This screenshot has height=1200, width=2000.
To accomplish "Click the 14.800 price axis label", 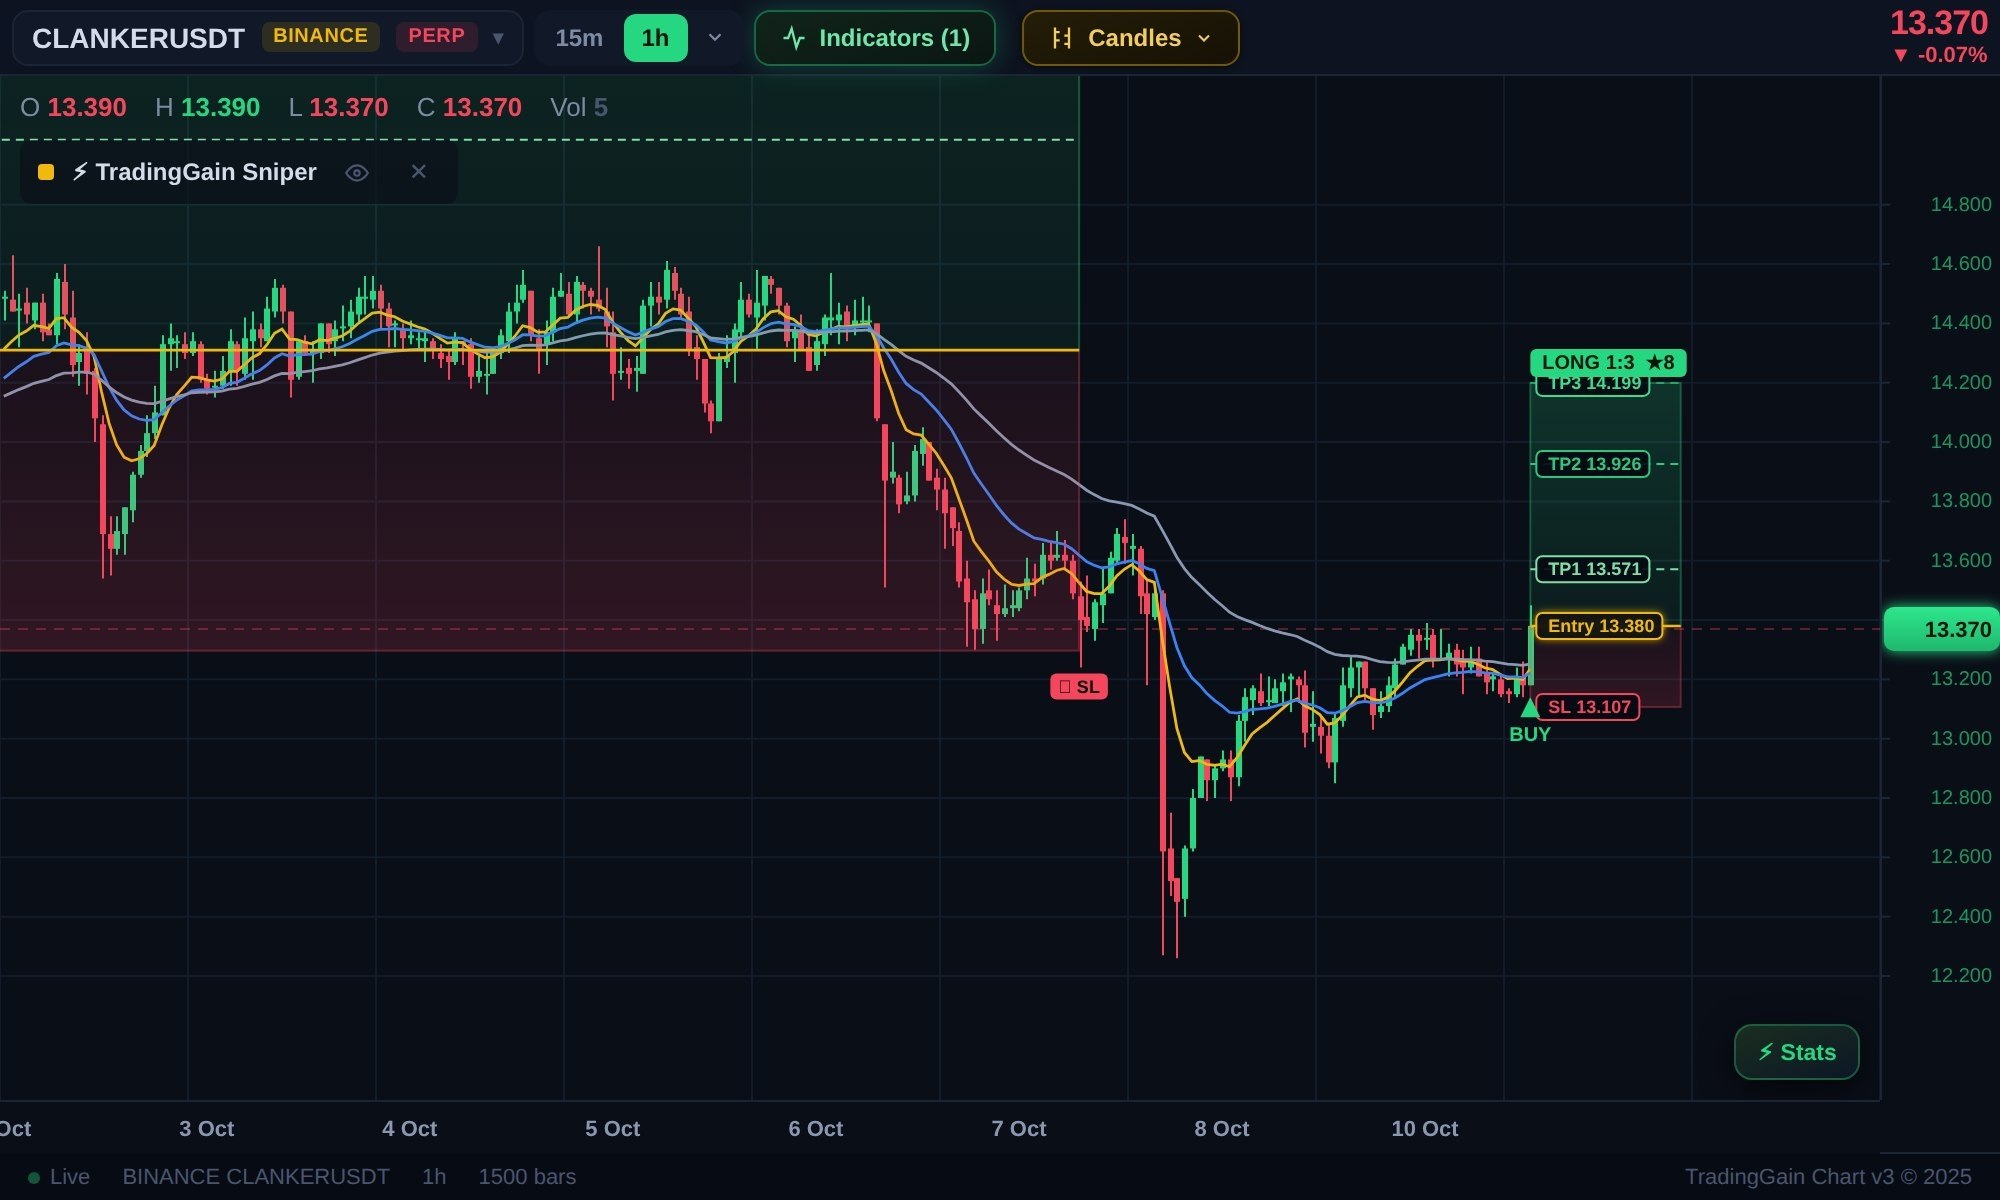I will [x=1960, y=204].
